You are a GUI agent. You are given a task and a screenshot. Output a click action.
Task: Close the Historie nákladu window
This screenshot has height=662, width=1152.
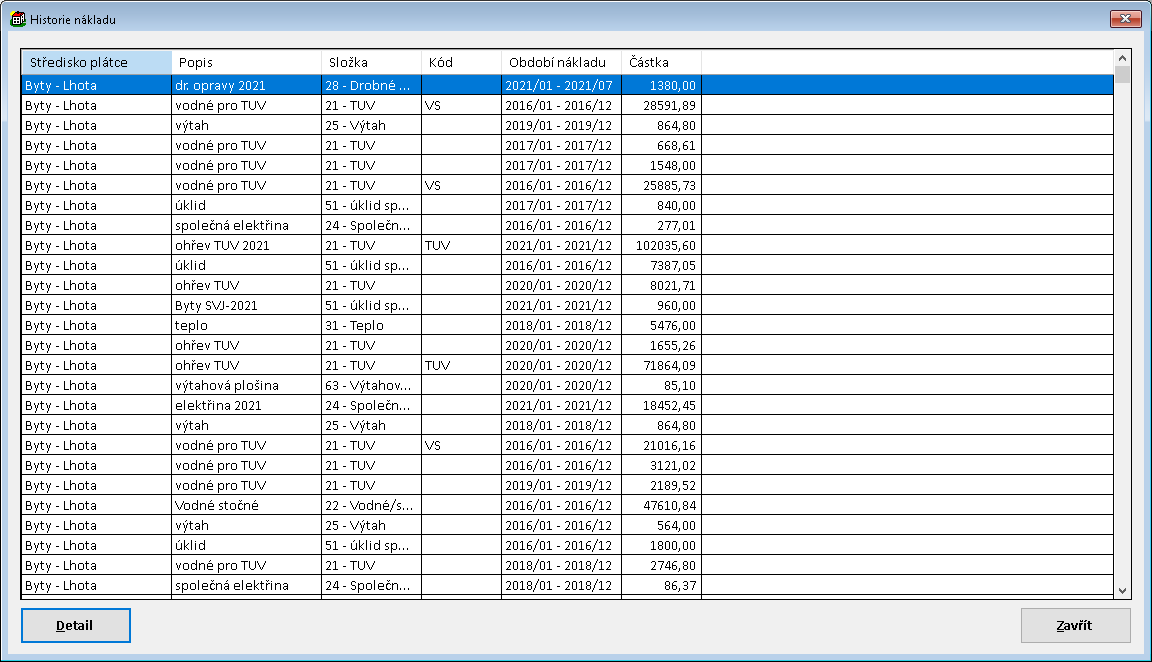point(1126,19)
